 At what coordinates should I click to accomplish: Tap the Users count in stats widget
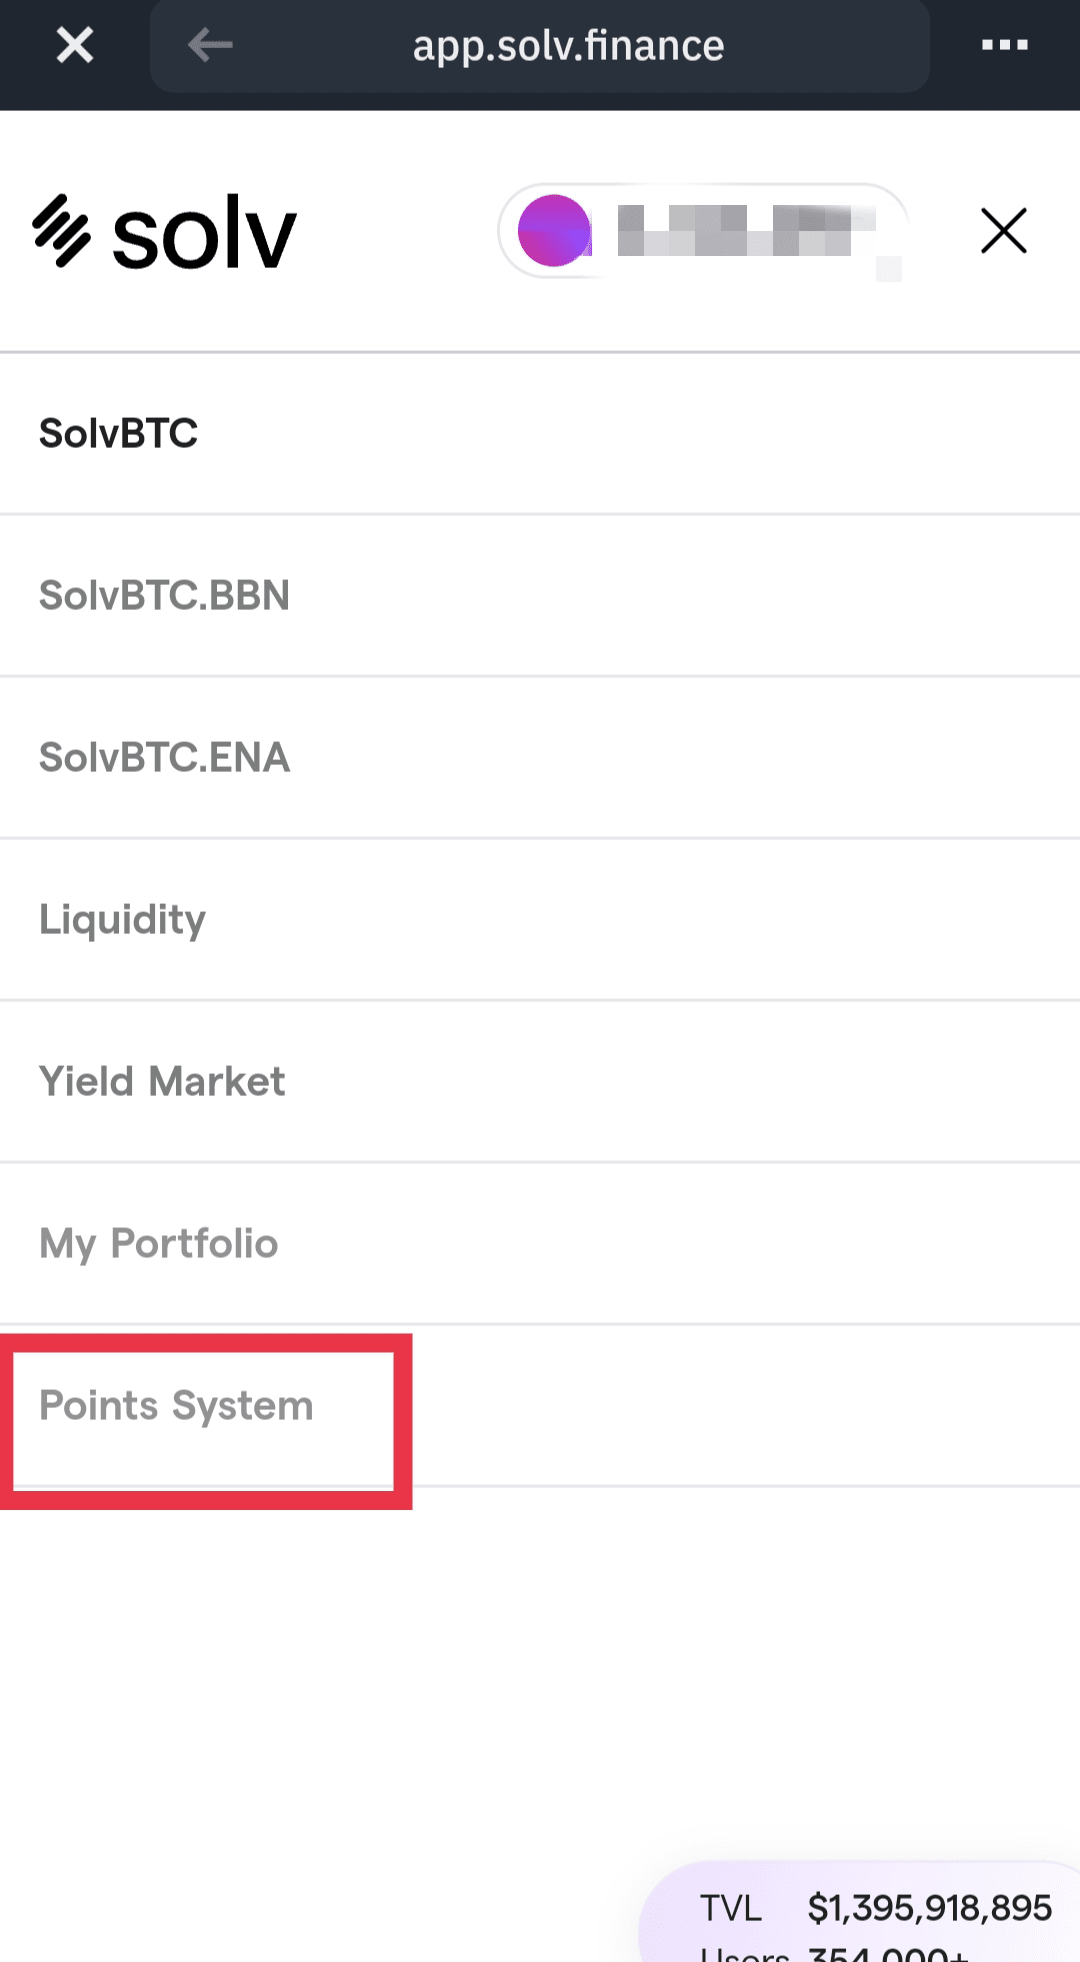coord(886,1953)
